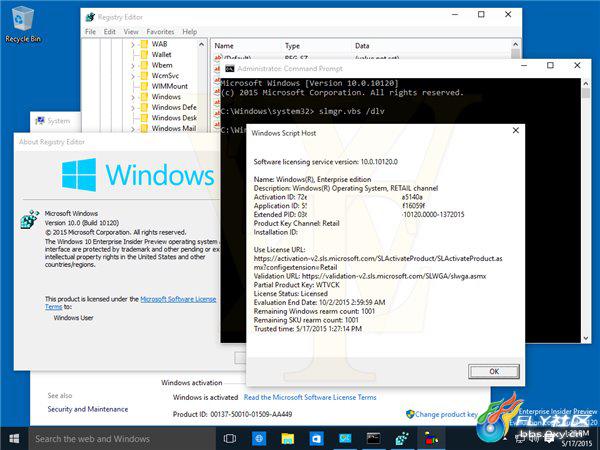The height and width of the screenshot is (450, 600).
Task: Expand the WAB key node
Action: pyautogui.click(x=133, y=44)
